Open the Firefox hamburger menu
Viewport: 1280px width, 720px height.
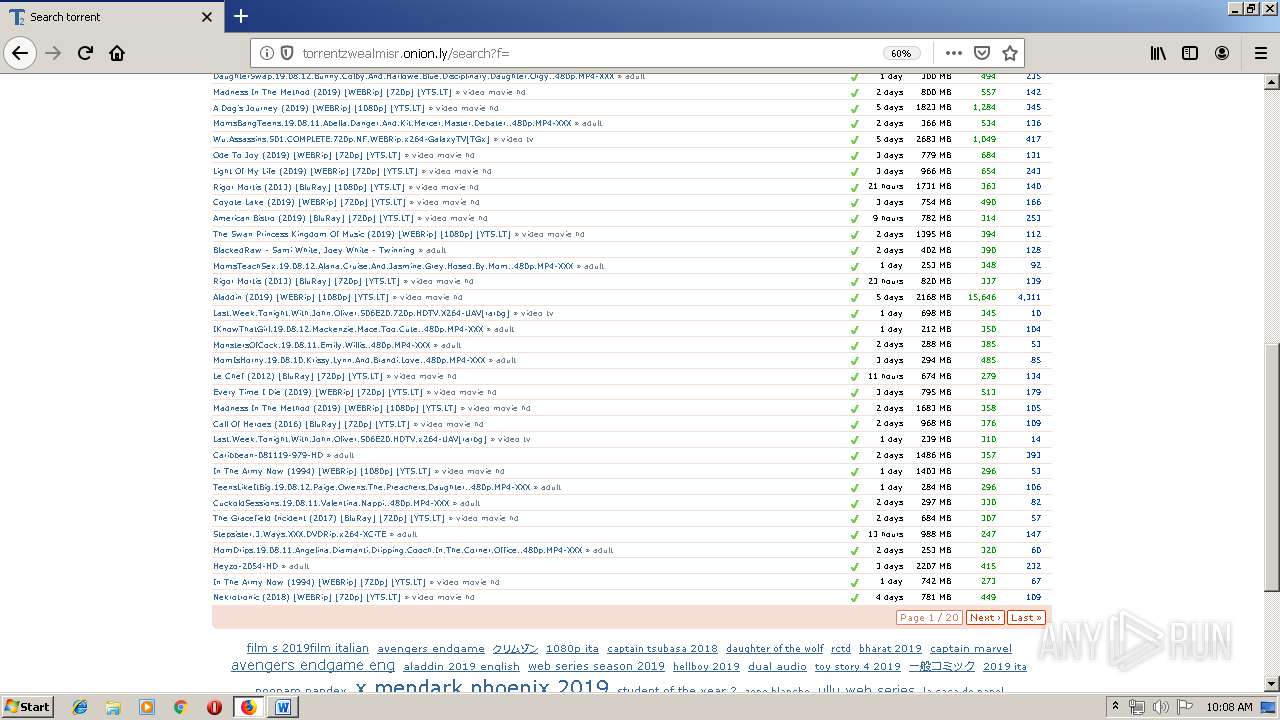1261,53
